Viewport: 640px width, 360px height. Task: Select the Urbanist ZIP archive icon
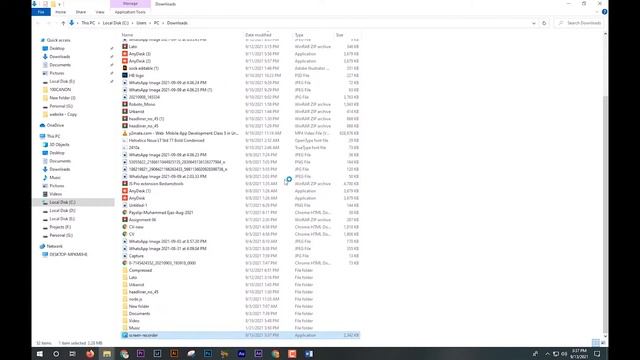pos(125,111)
